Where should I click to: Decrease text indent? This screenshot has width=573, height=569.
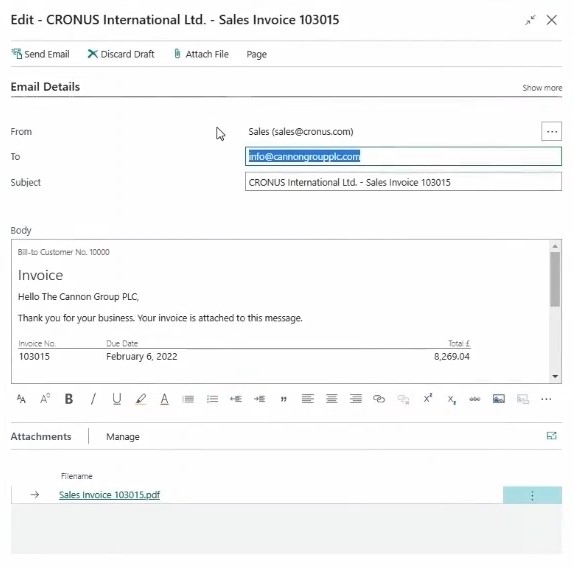pyautogui.click(x=236, y=399)
